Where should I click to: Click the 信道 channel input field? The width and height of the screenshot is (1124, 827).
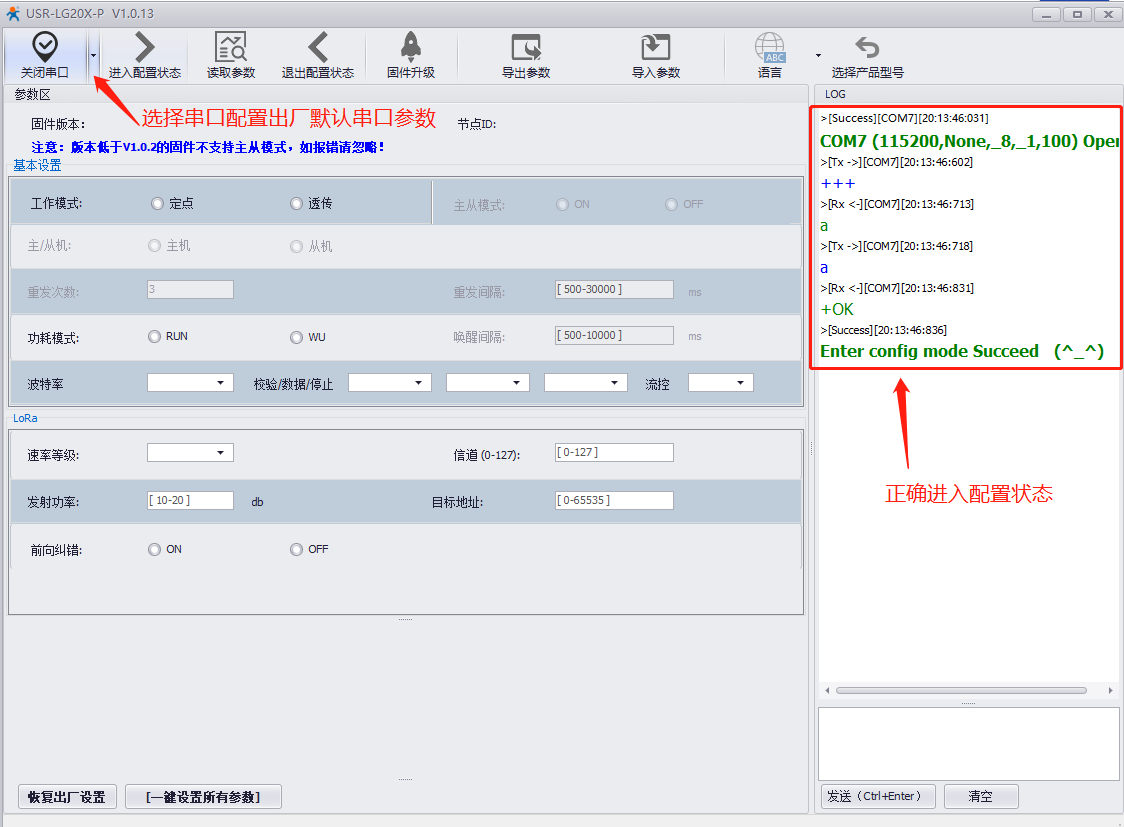(614, 453)
